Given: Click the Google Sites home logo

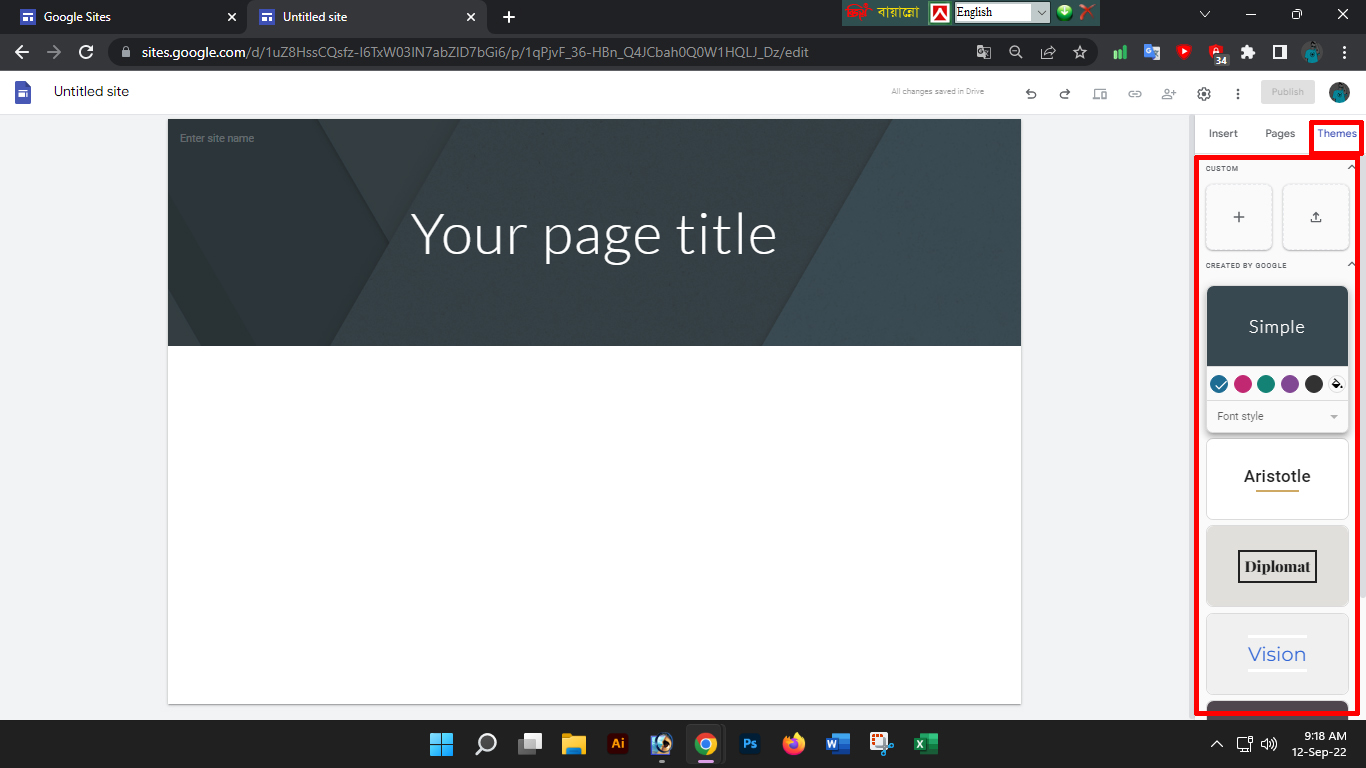Looking at the screenshot, I should (x=23, y=92).
